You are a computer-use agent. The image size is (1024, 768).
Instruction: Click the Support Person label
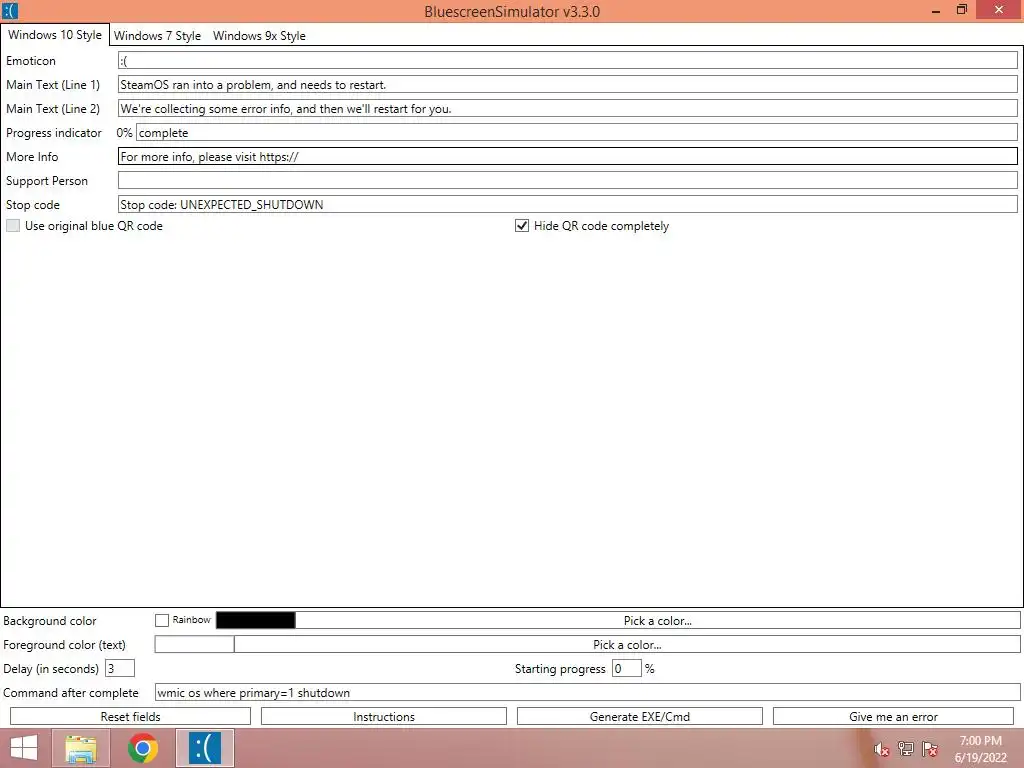pyautogui.click(x=46, y=181)
